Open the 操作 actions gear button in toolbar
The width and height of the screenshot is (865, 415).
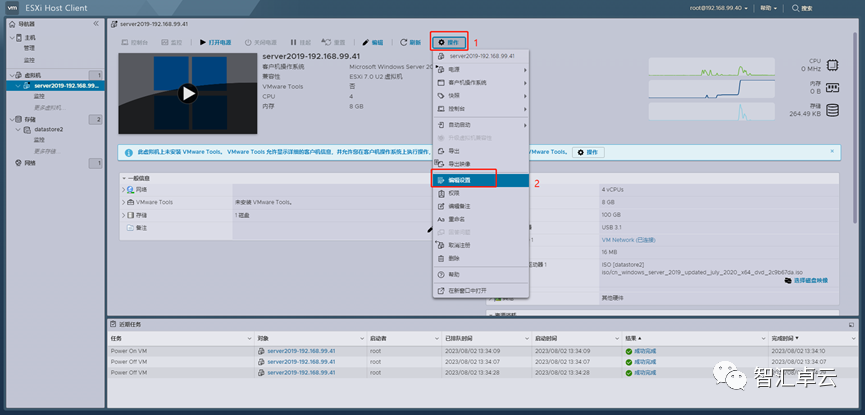tap(448, 42)
